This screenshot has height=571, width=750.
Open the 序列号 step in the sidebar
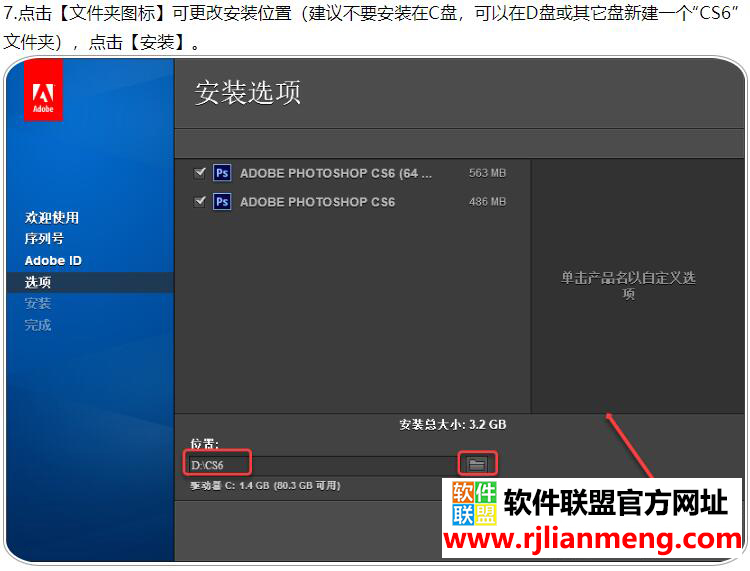pos(44,239)
